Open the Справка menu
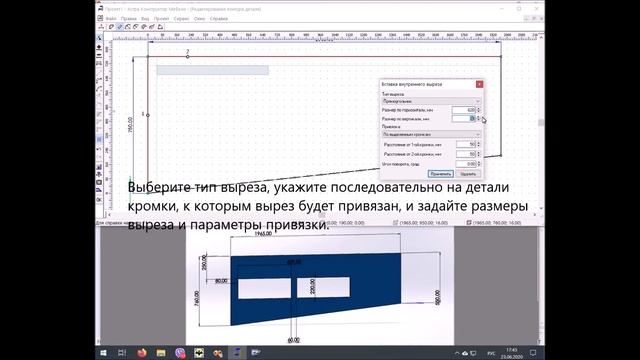This screenshot has height=360, width=640. tap(219, 19)
